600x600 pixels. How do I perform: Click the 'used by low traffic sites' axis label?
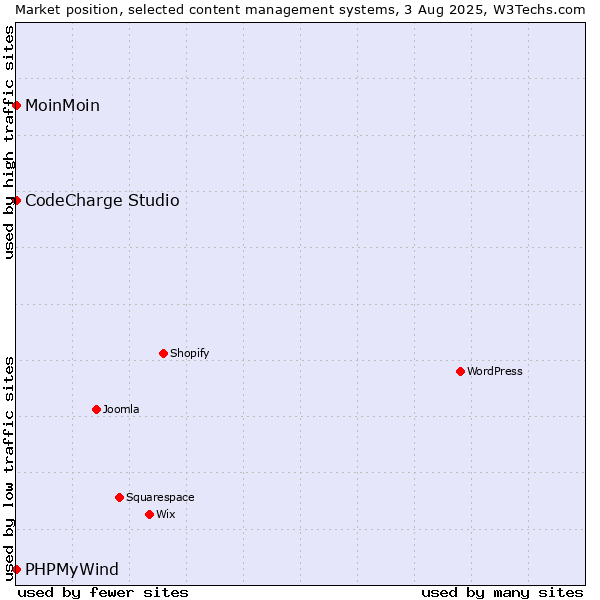click(8, 470)
